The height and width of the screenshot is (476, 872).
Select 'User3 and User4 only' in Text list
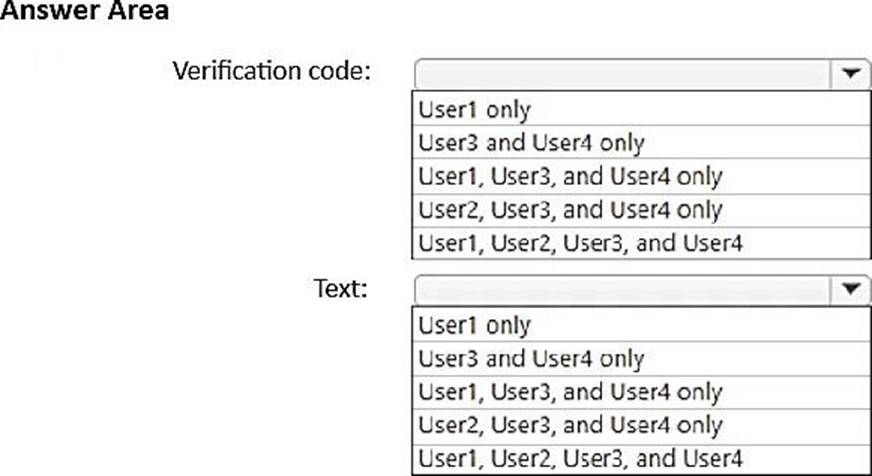641,358
